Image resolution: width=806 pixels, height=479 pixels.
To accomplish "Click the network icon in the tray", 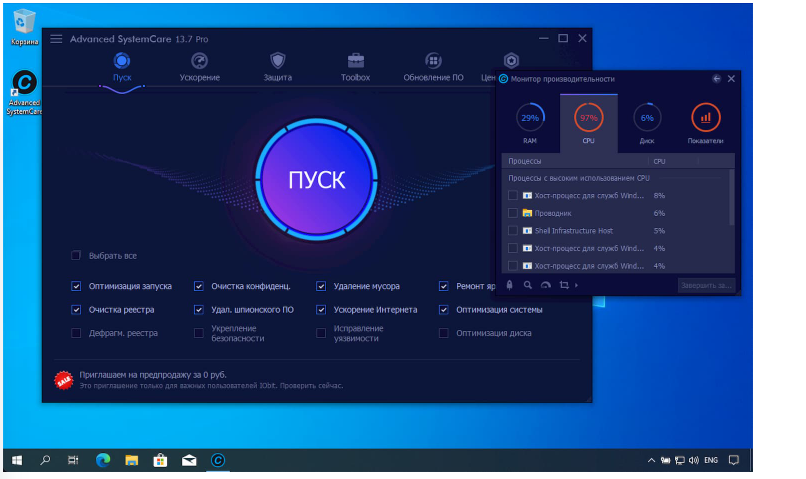I will click(680, 460).
